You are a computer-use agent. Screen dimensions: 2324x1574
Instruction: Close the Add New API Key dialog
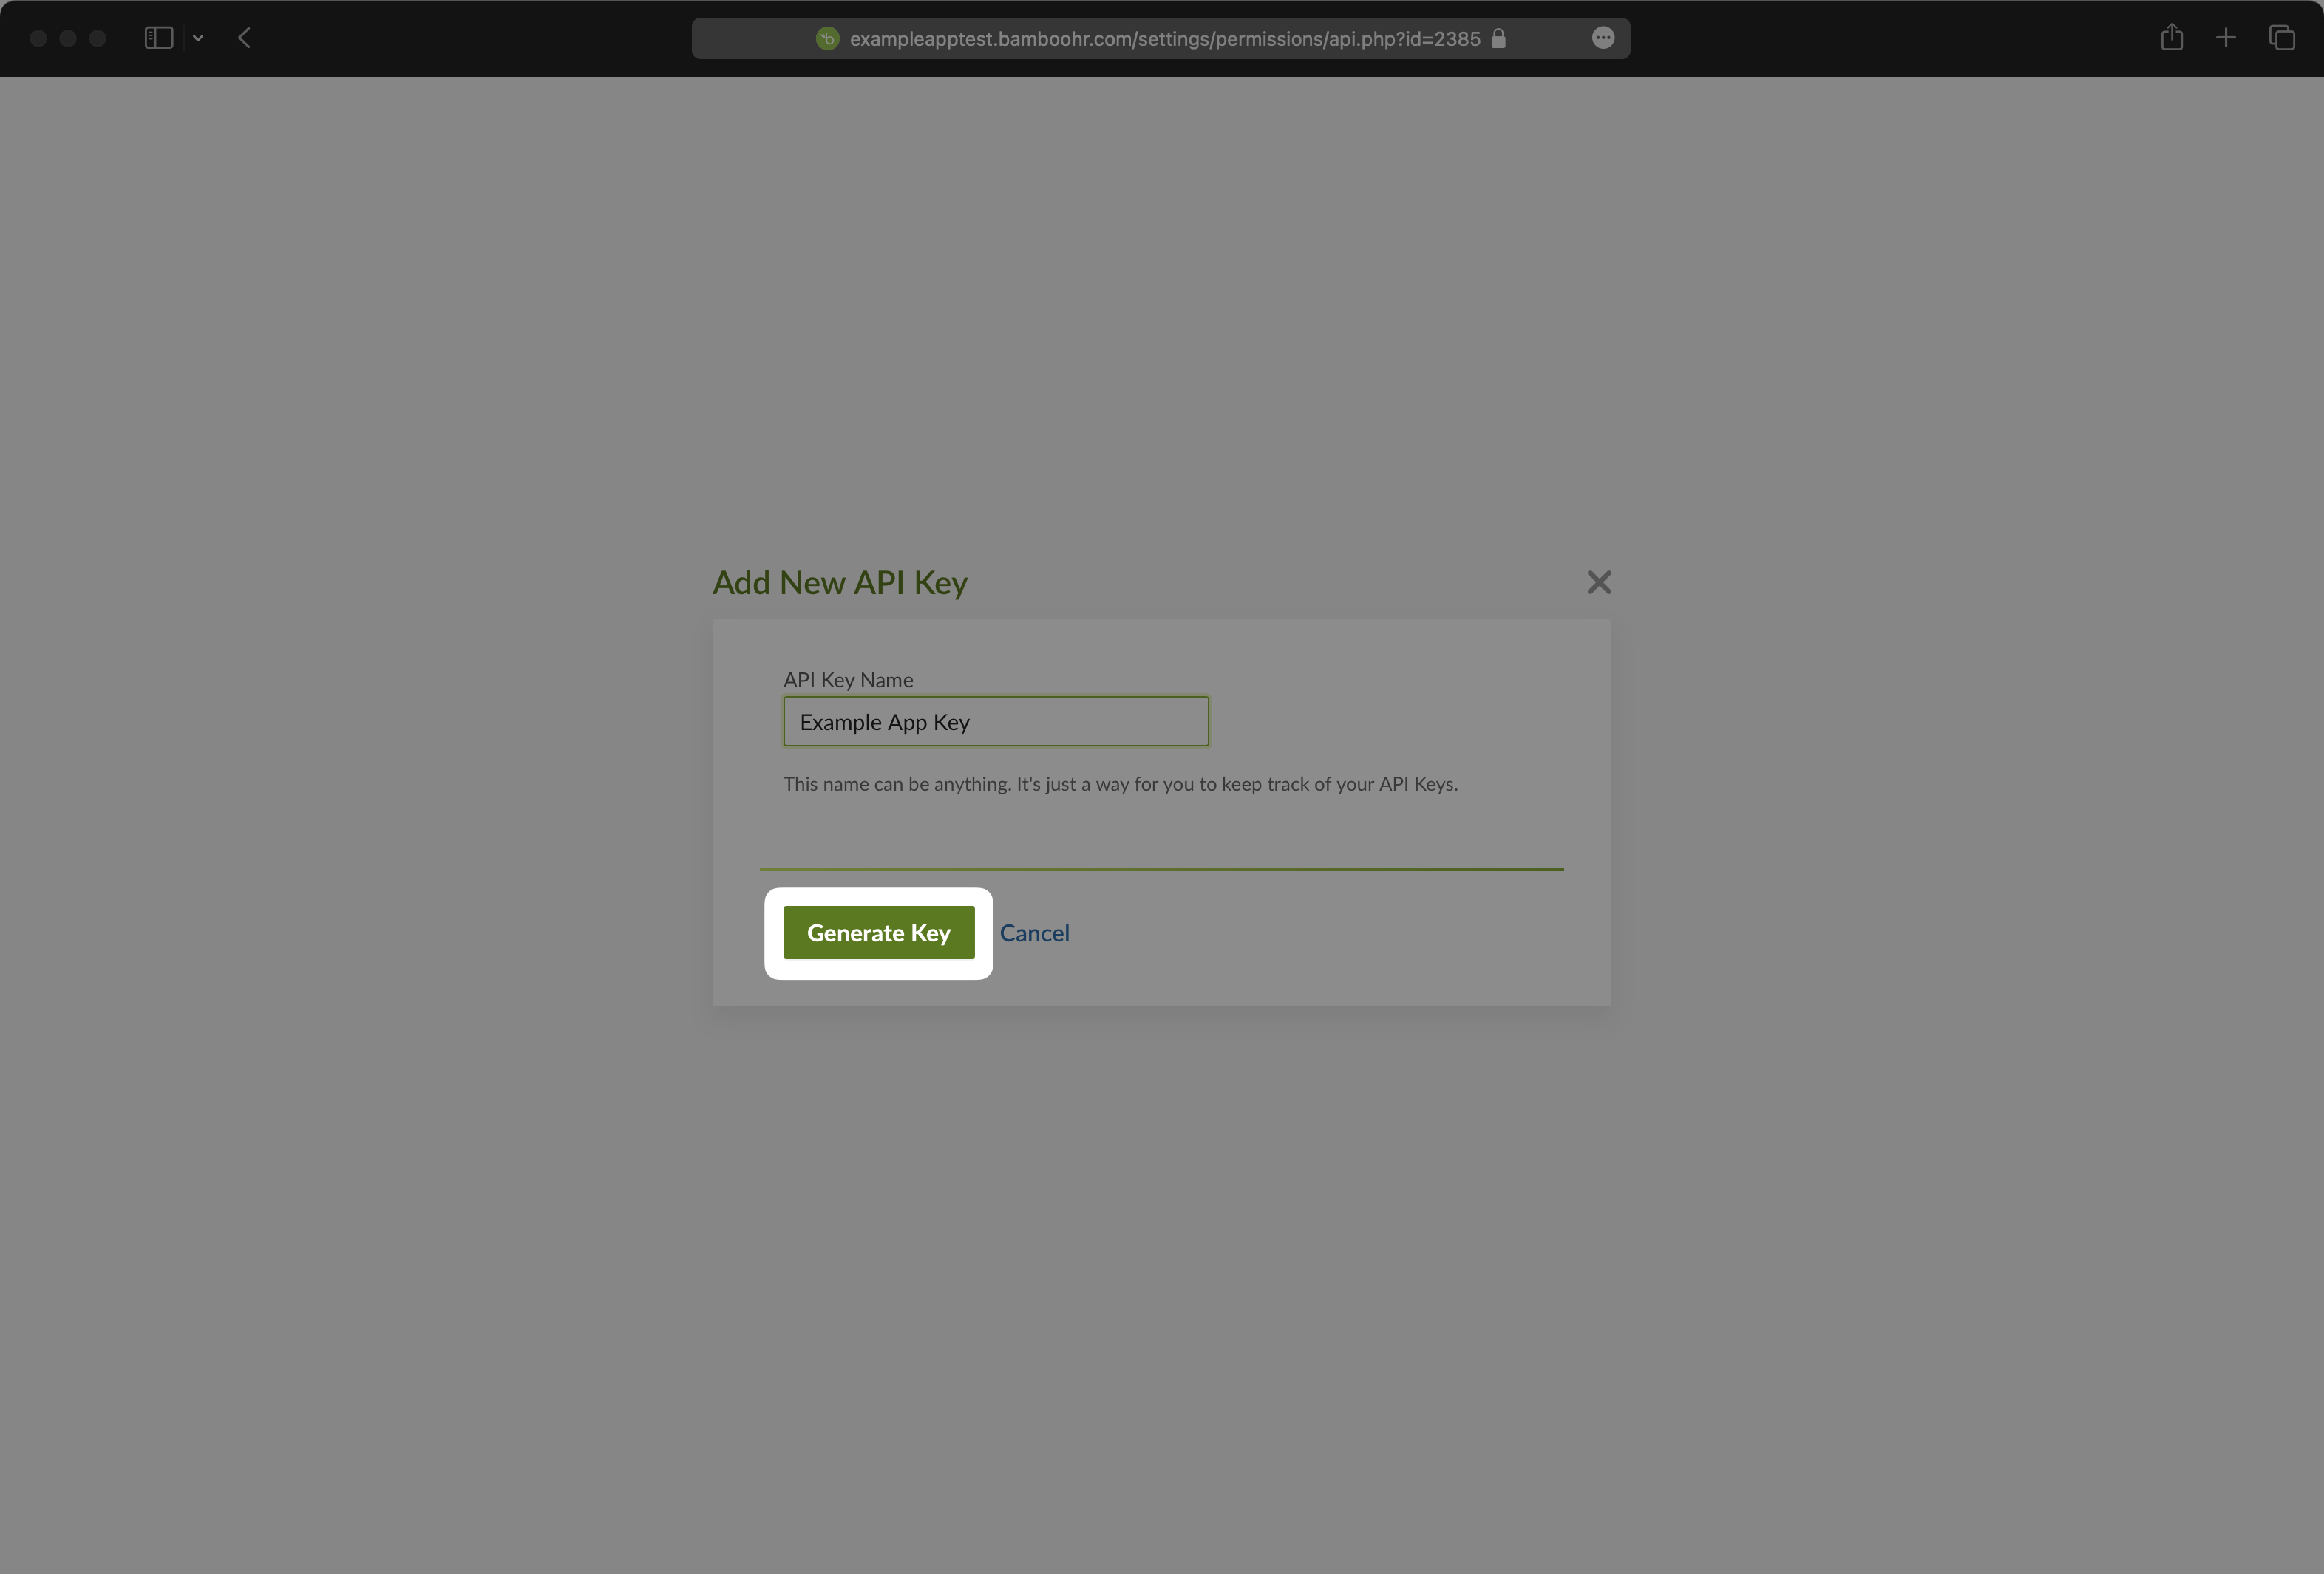coord(1598,582)
